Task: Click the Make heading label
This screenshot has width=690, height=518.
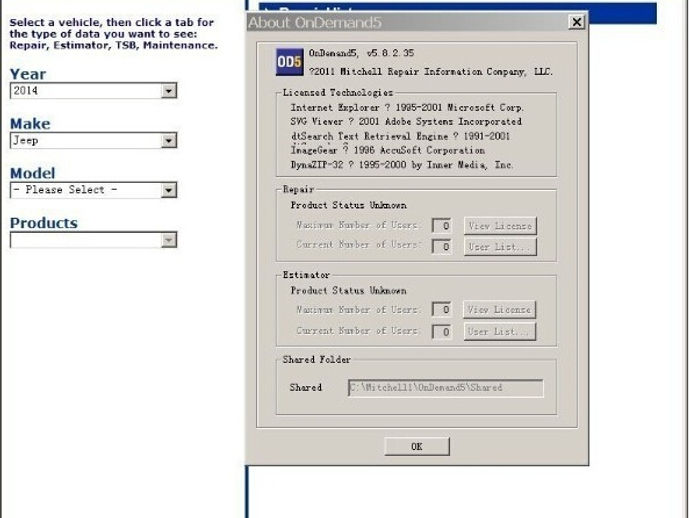Action: pyautogui.click(x=30, y=124)
